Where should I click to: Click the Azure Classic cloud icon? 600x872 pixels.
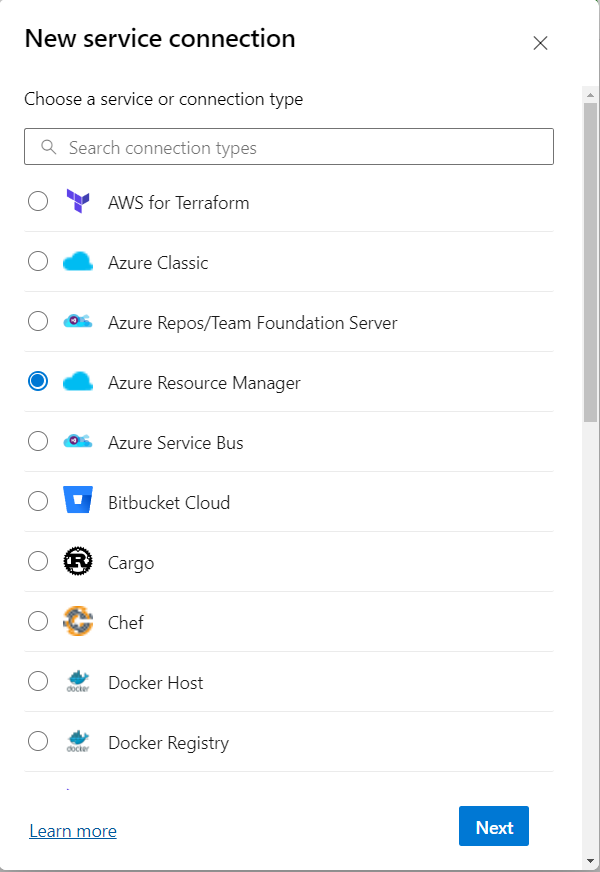point(78,261)
